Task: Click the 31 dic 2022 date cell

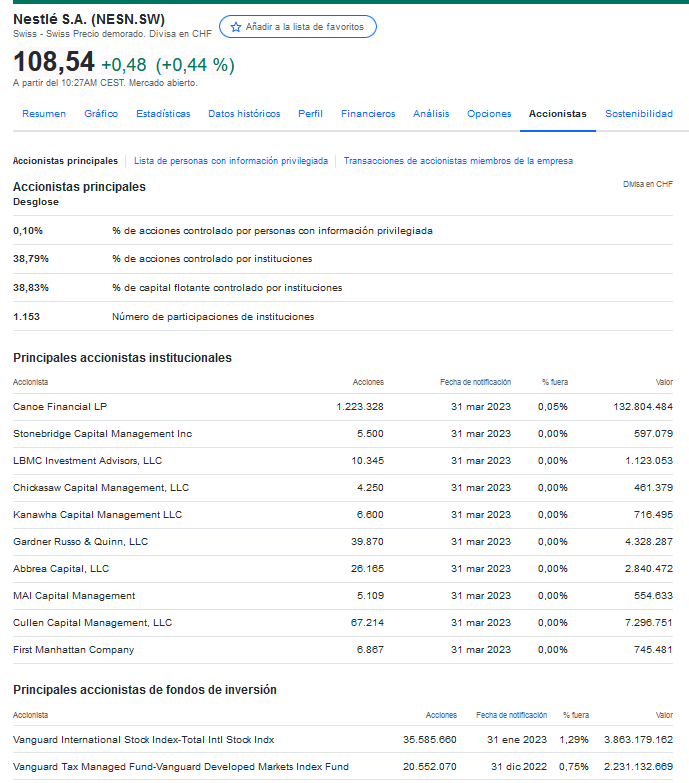Action: point(519,766)
